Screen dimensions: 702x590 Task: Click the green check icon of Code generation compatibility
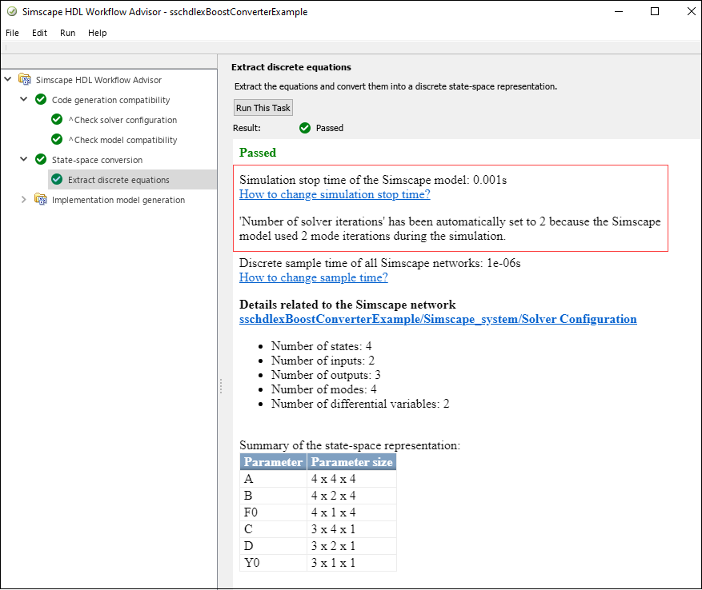pos(41,99)
